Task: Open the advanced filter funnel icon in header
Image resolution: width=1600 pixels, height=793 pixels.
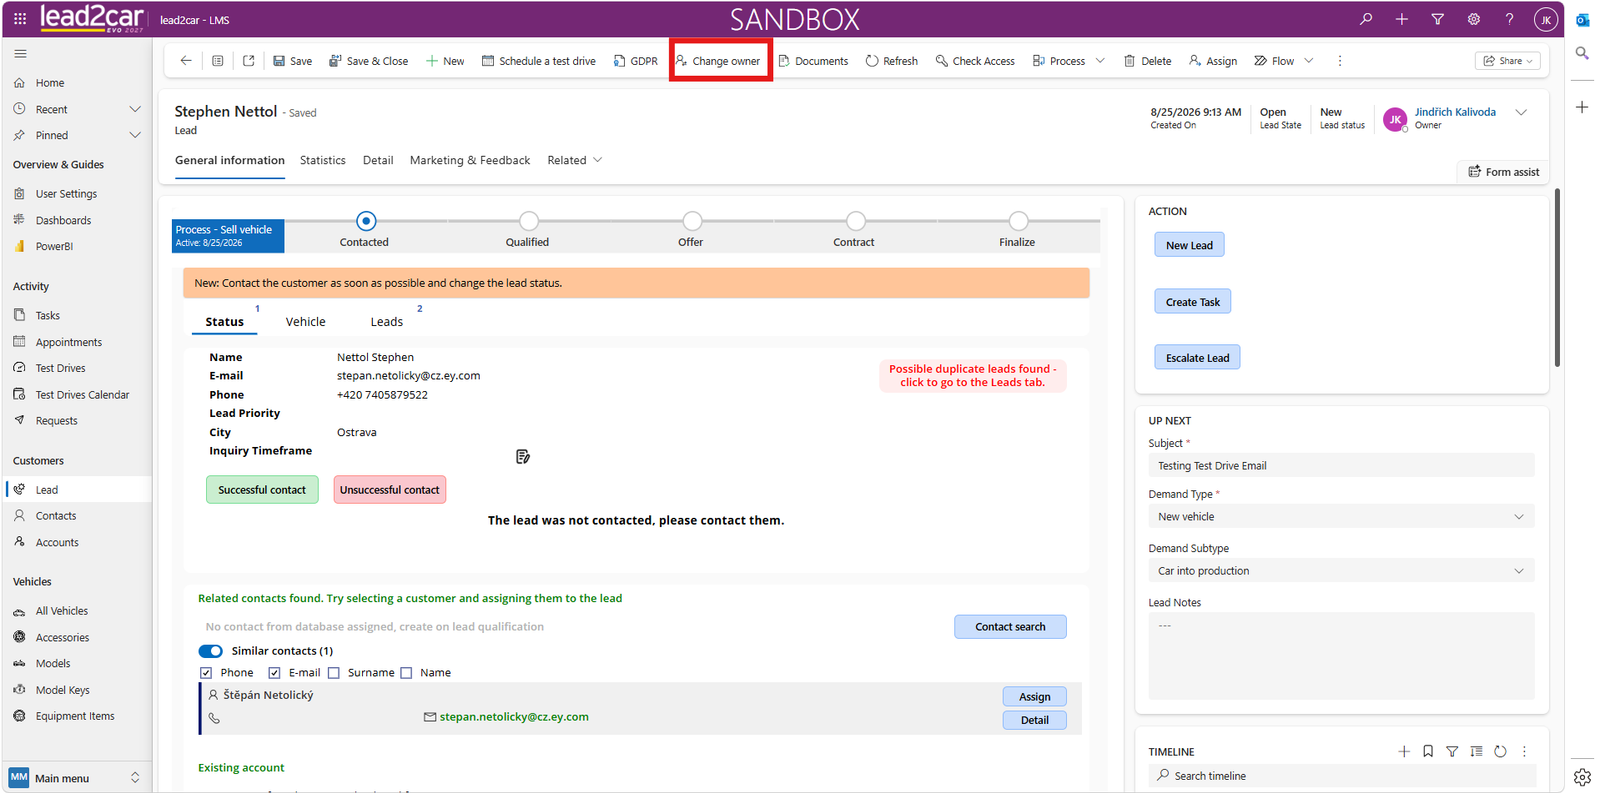Action: click(x=1437, y=19)
